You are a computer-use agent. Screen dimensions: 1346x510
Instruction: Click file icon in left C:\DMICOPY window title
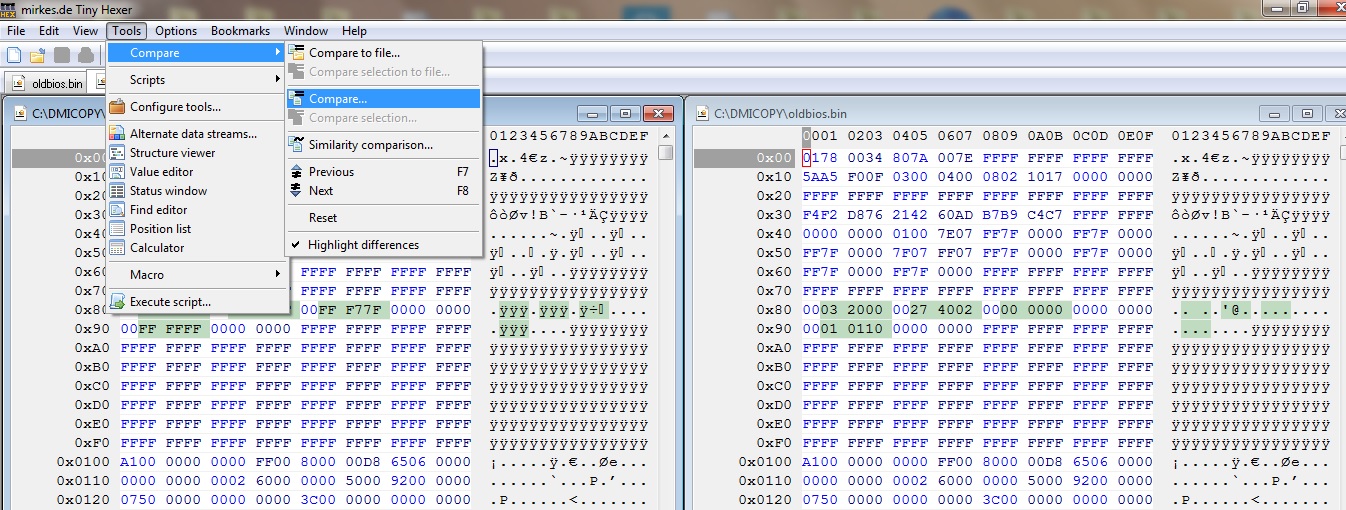coord(20,114)
